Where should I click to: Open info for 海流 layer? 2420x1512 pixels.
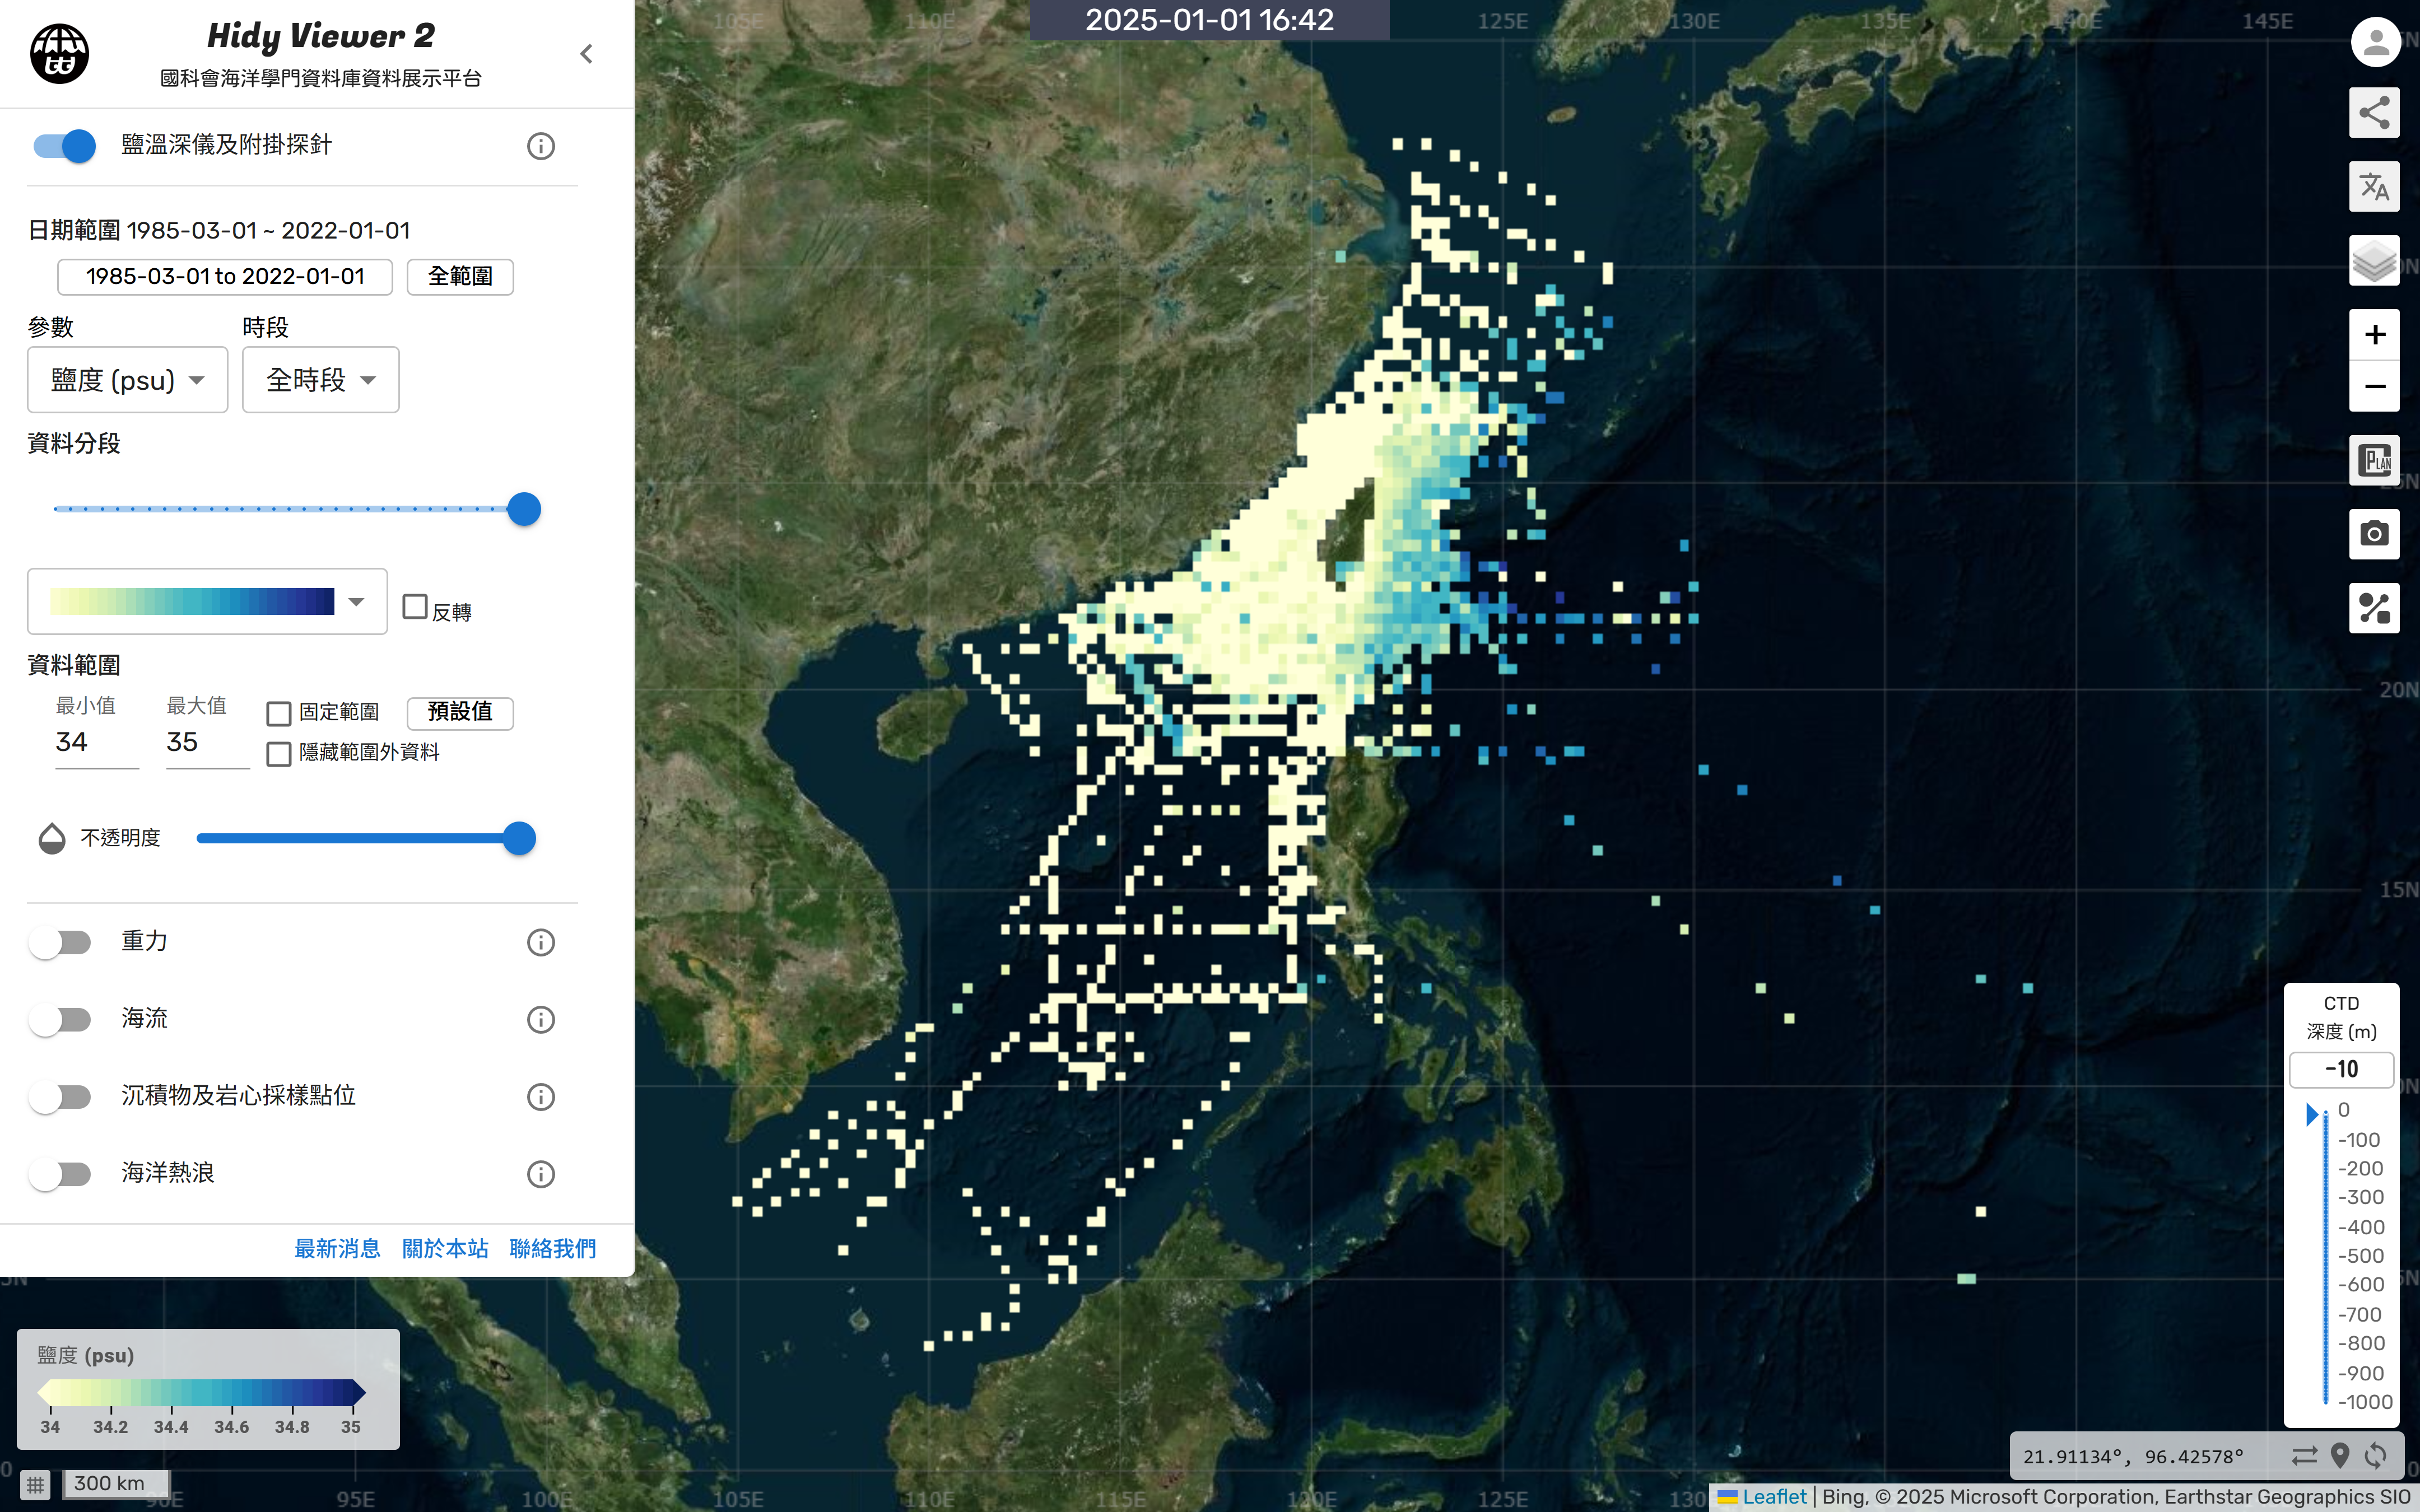pyautogui.click(x=541, y=1019)
